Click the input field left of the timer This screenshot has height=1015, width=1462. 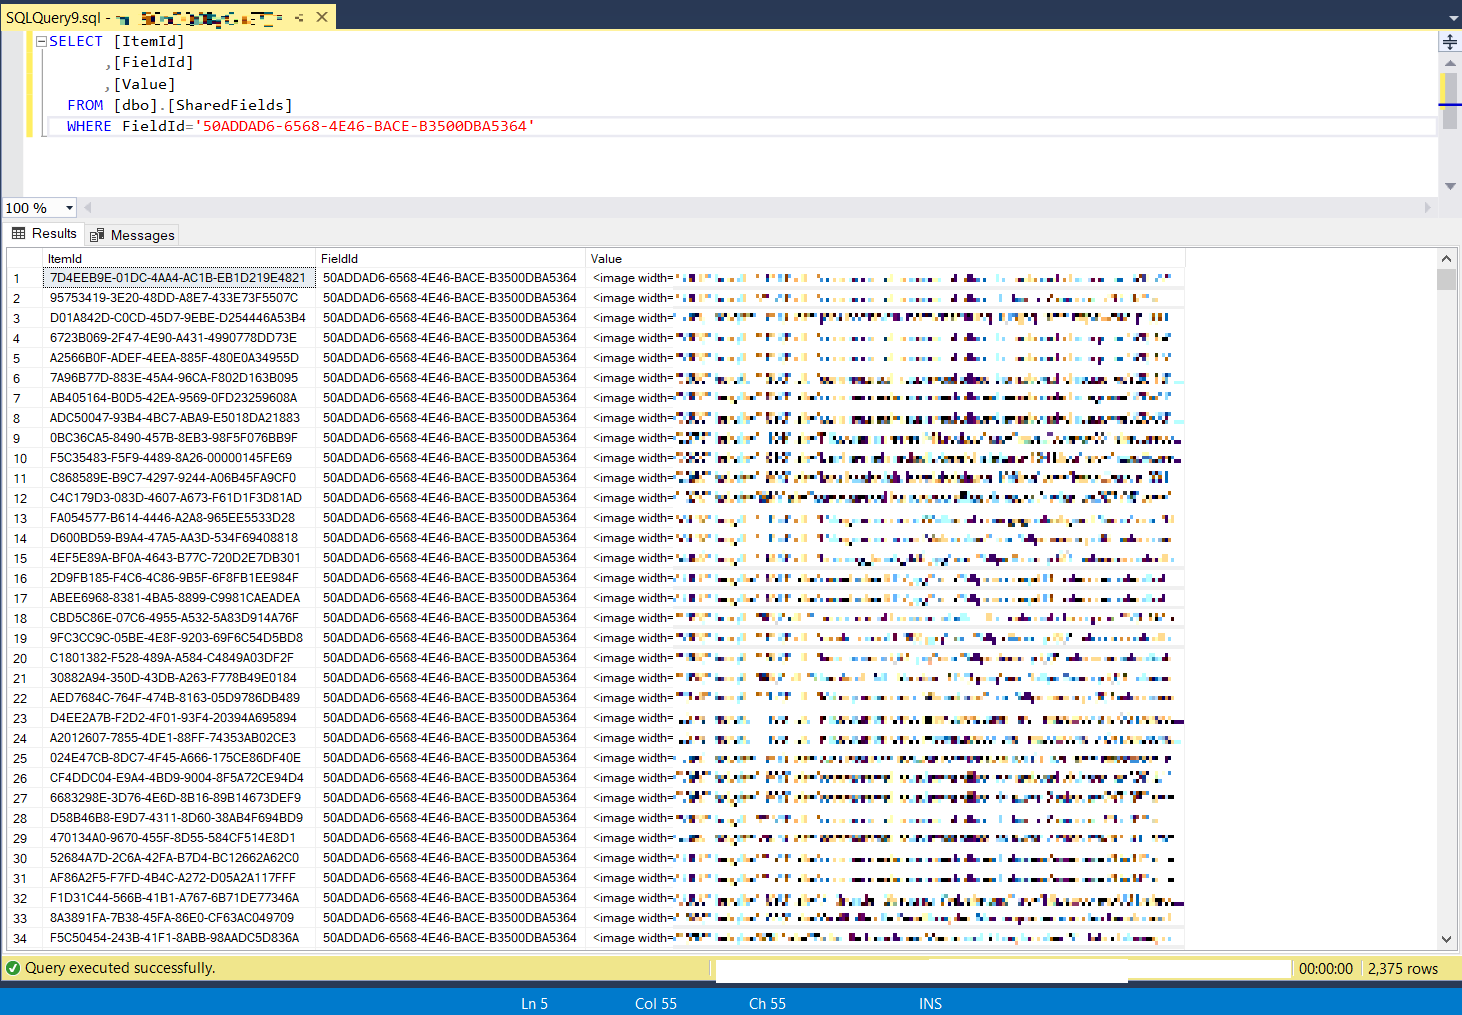click(x=1000, y=968)
